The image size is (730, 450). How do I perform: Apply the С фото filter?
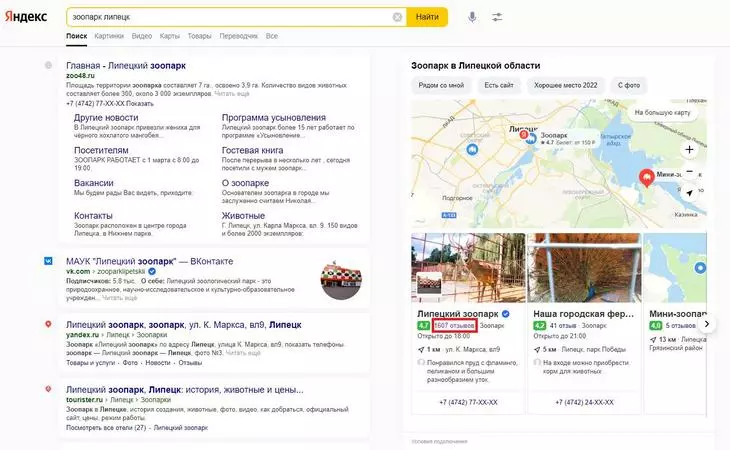tap(629, 85)
